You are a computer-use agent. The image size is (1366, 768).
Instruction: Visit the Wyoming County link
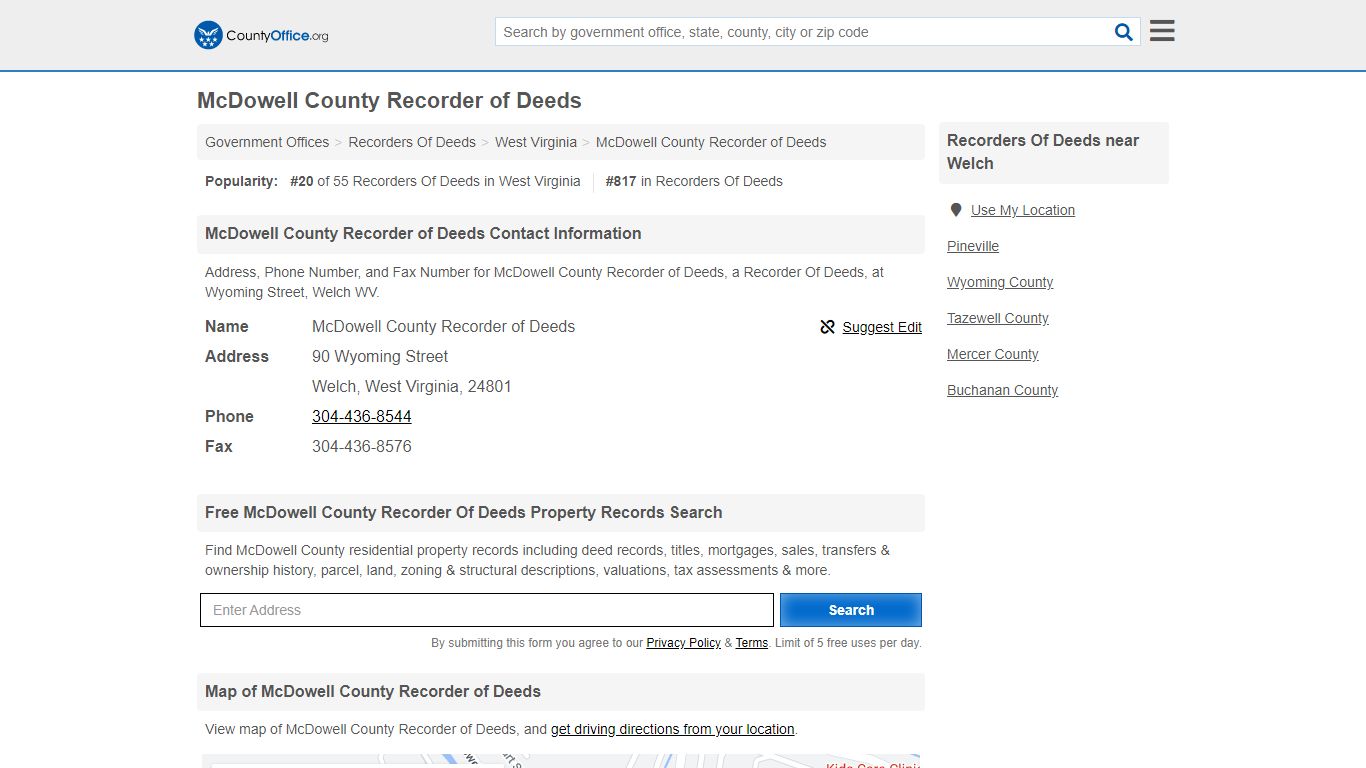coord(1000,282)
